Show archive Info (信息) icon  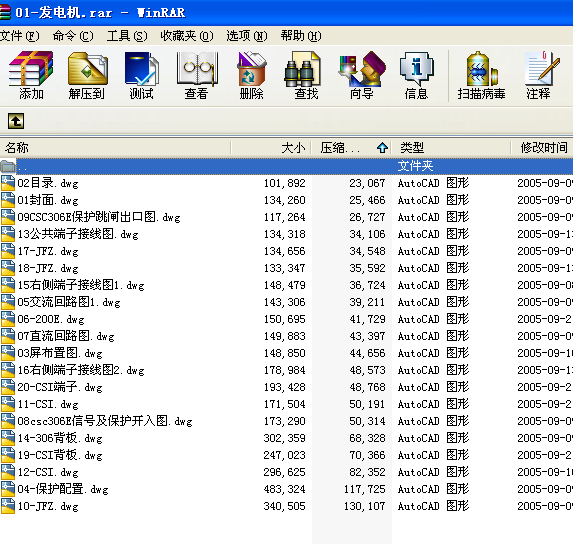[x=416, y=75]
